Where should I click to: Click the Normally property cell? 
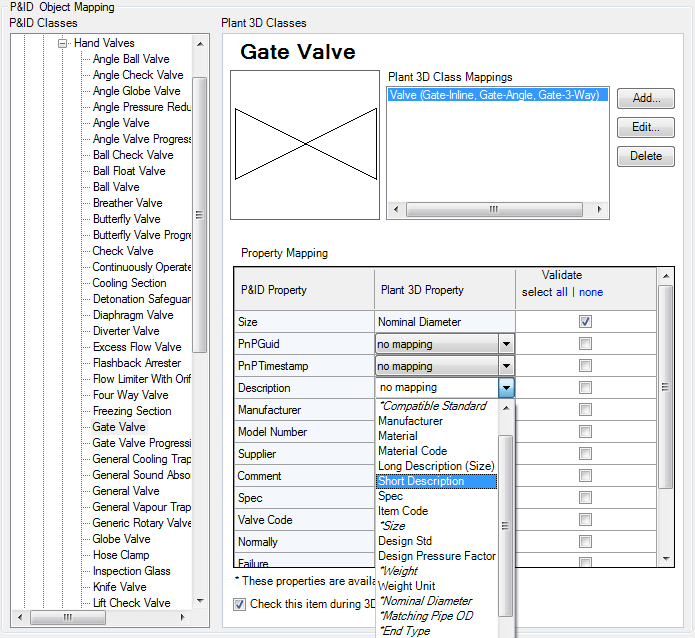pyautogui.click(x=304, y=542)
